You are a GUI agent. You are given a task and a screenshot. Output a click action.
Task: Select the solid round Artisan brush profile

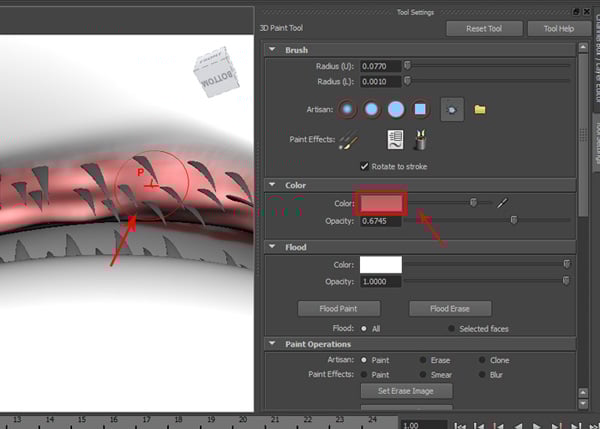coord(396,109)
